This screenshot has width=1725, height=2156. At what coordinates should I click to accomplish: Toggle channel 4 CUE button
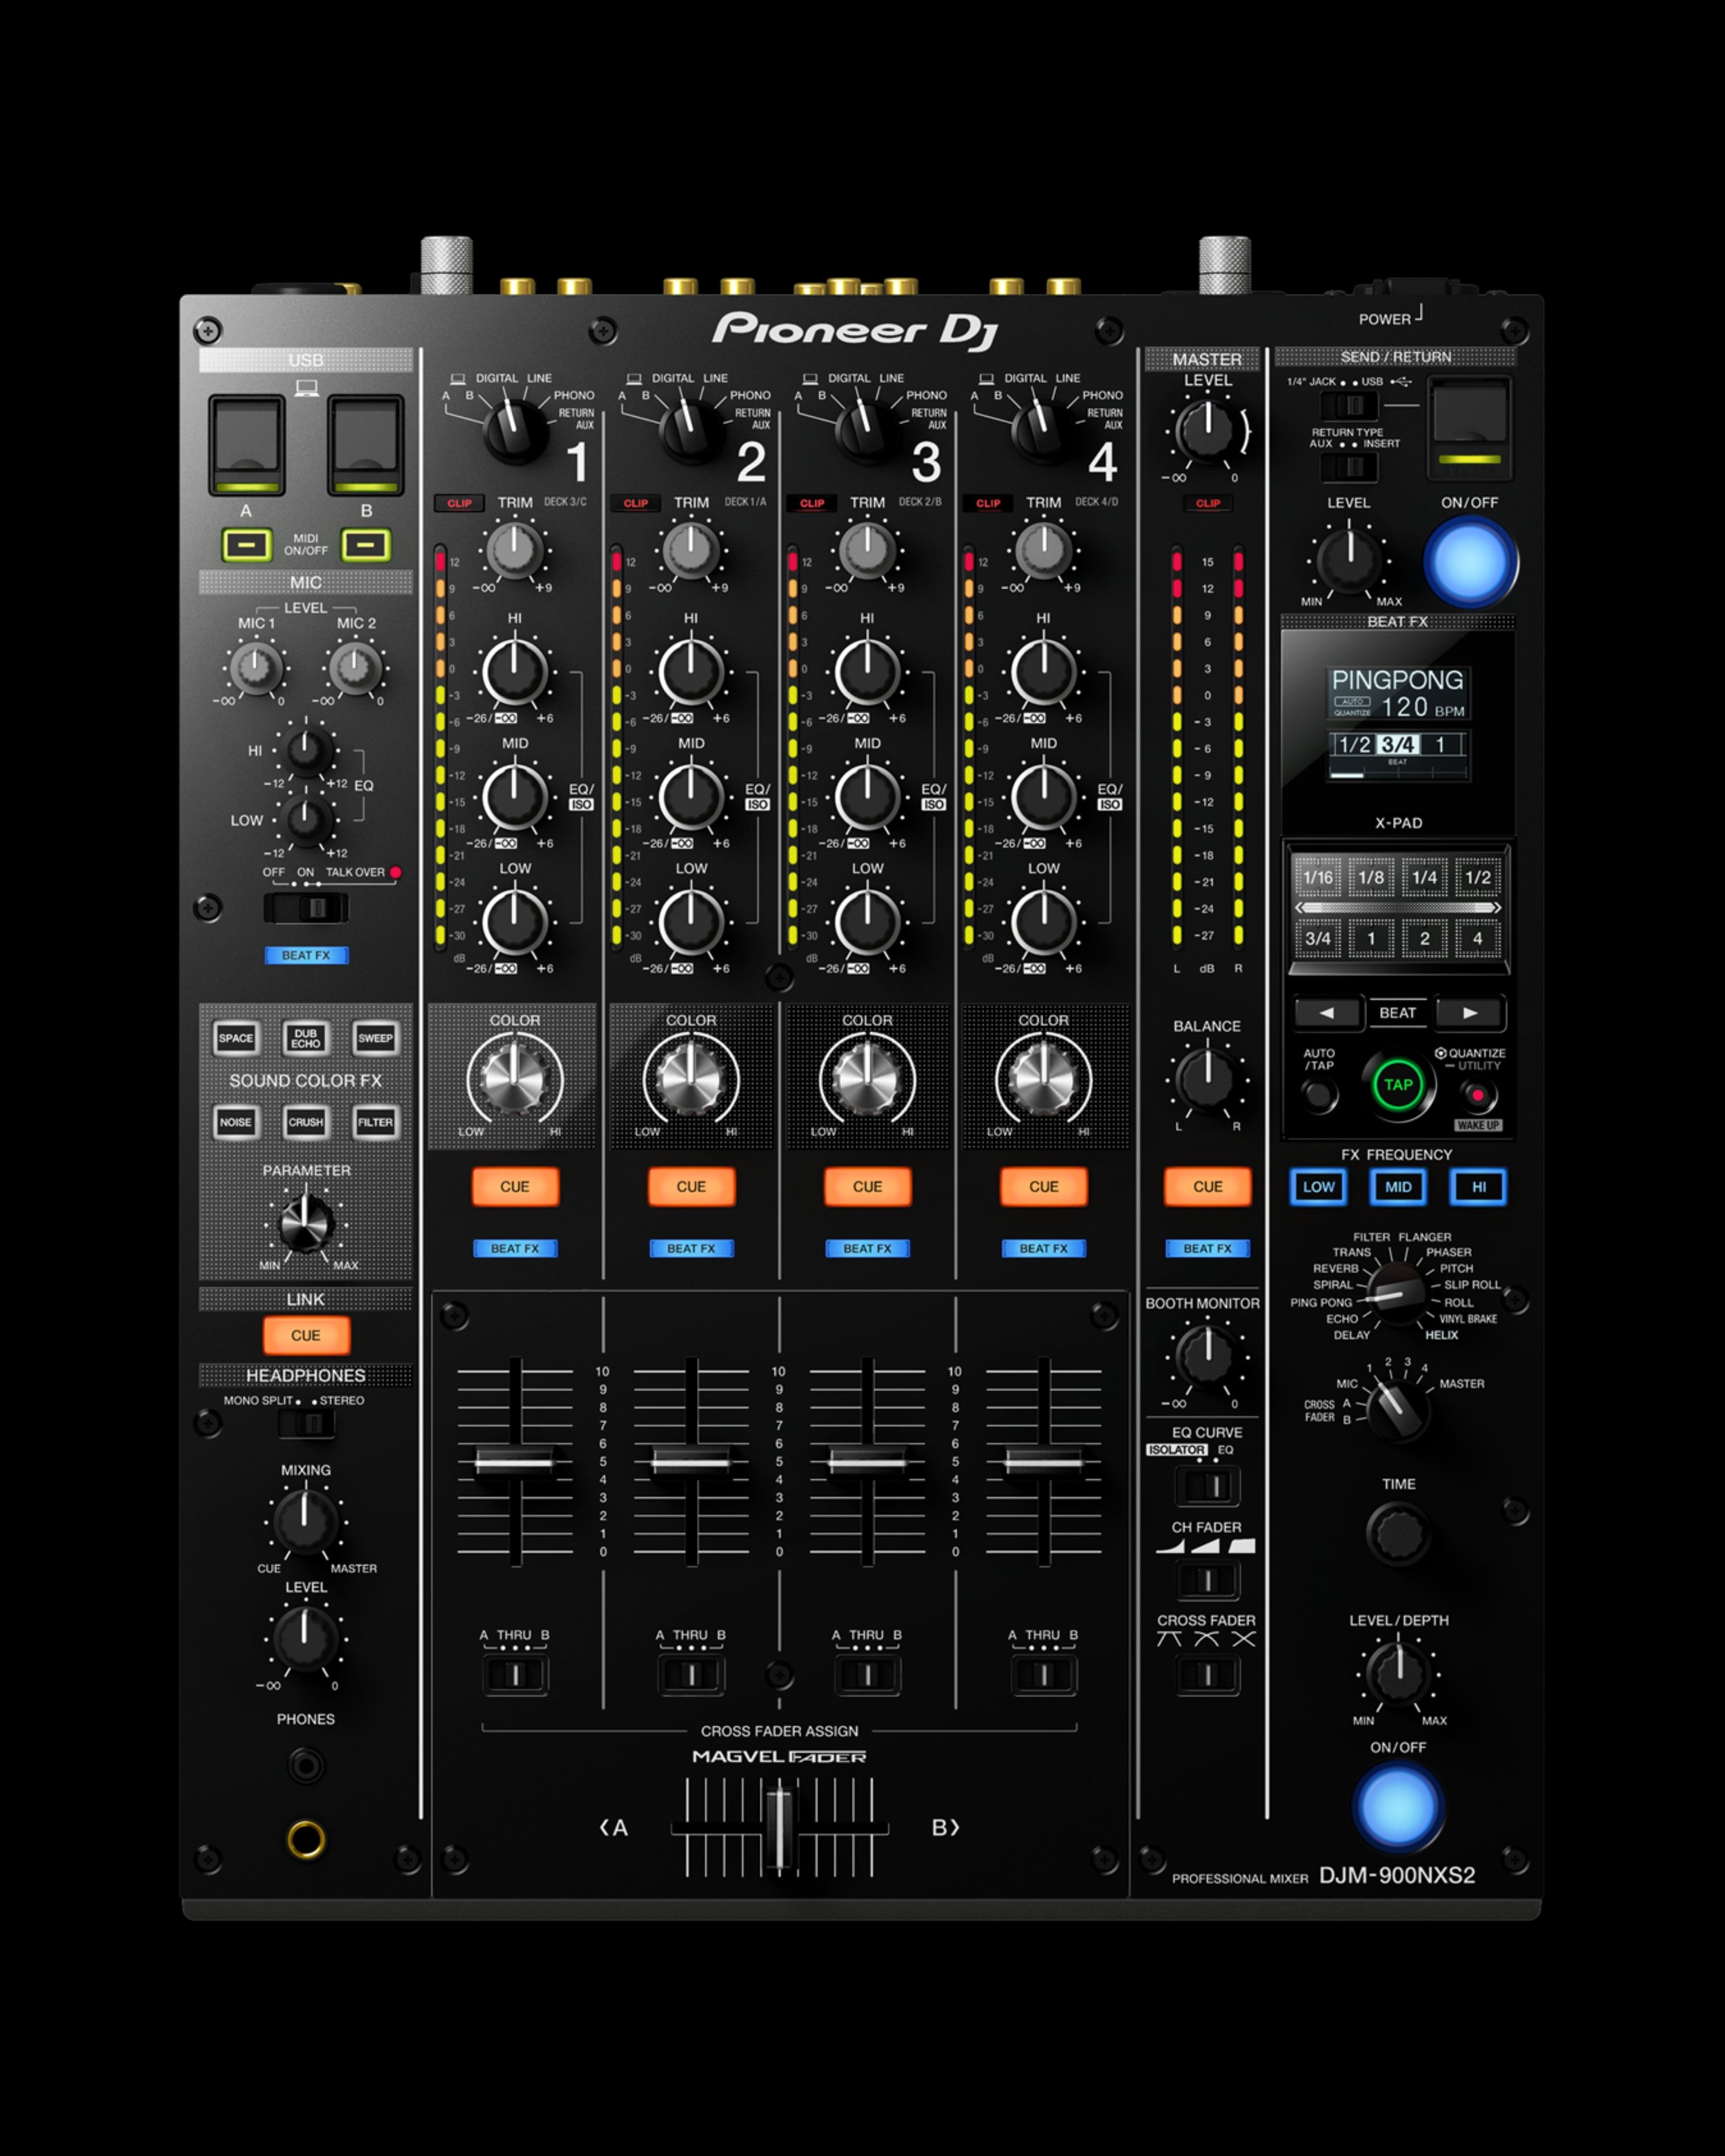click(x=1043, y=1186)
